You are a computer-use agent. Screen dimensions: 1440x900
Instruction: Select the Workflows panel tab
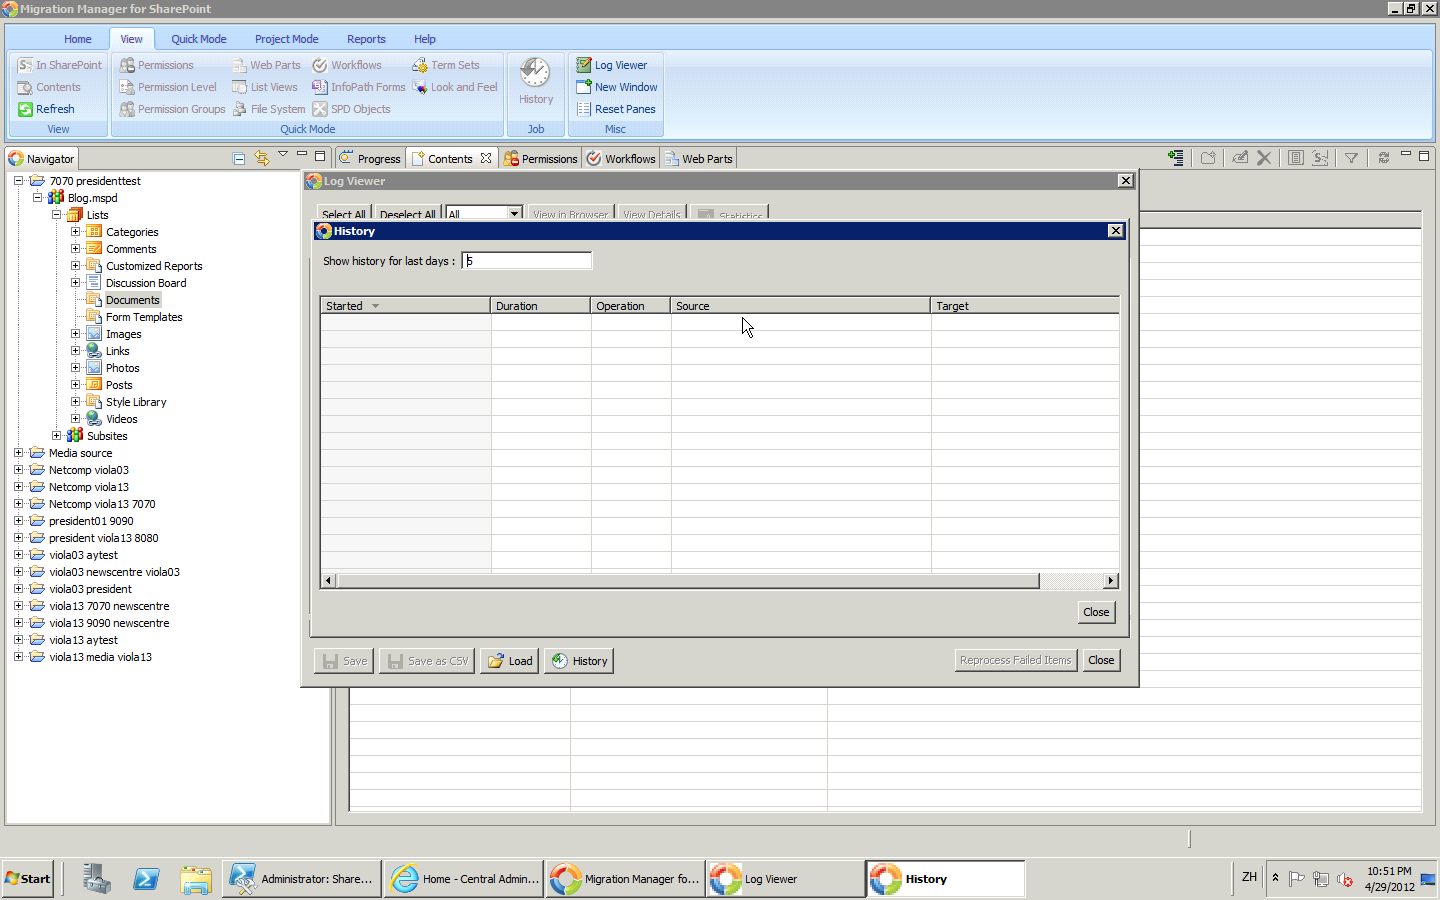point(621,158)
